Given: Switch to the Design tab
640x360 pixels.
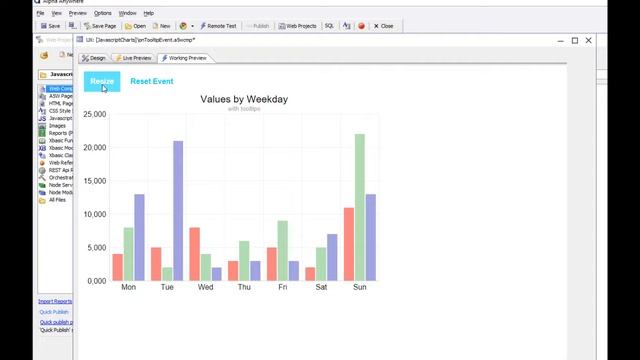Looking at the screenshot, I should point(94,58).
